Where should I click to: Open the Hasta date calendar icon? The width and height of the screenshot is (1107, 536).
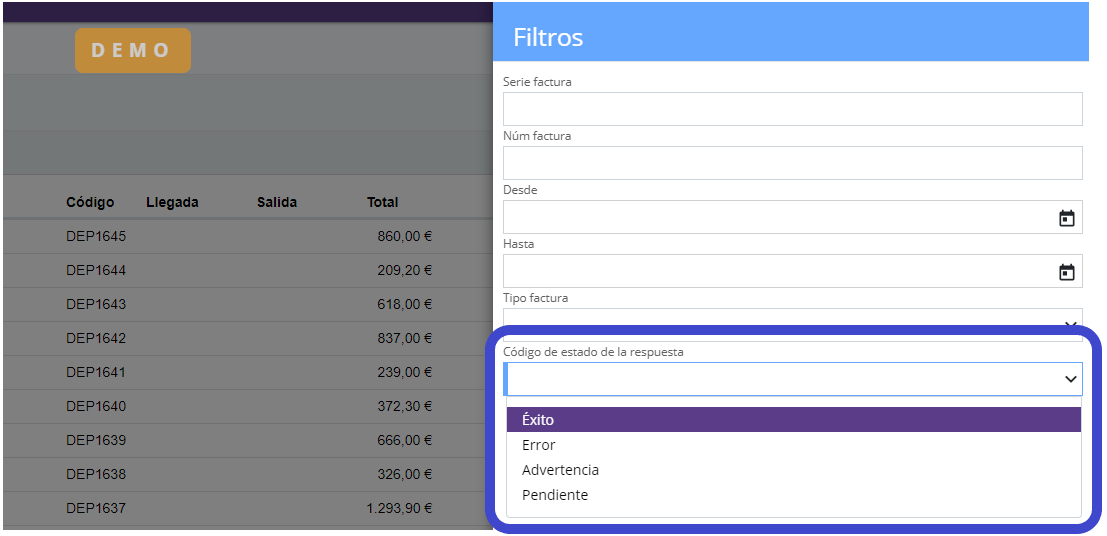(1066, 272)
